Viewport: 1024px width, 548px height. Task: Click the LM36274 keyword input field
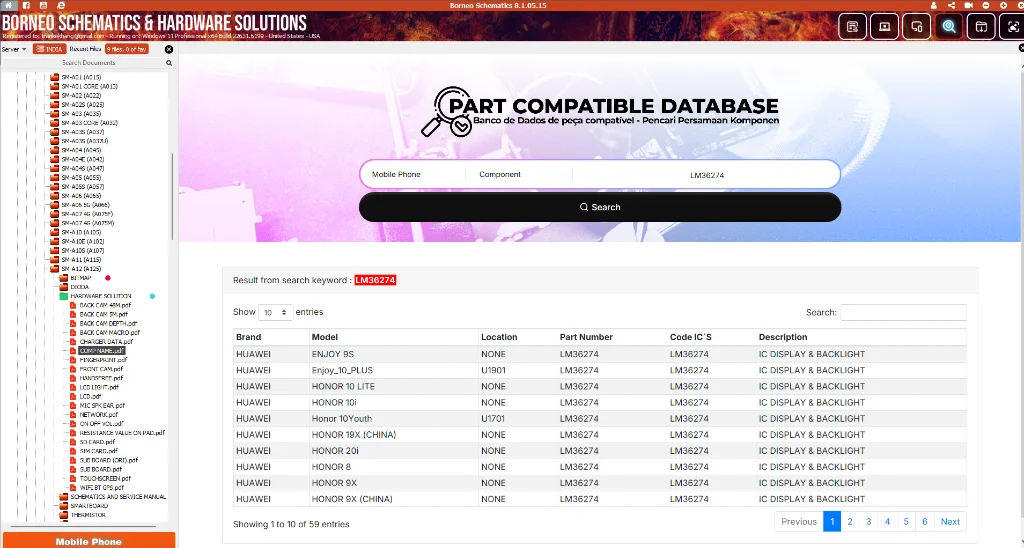(x=707, y=174)
